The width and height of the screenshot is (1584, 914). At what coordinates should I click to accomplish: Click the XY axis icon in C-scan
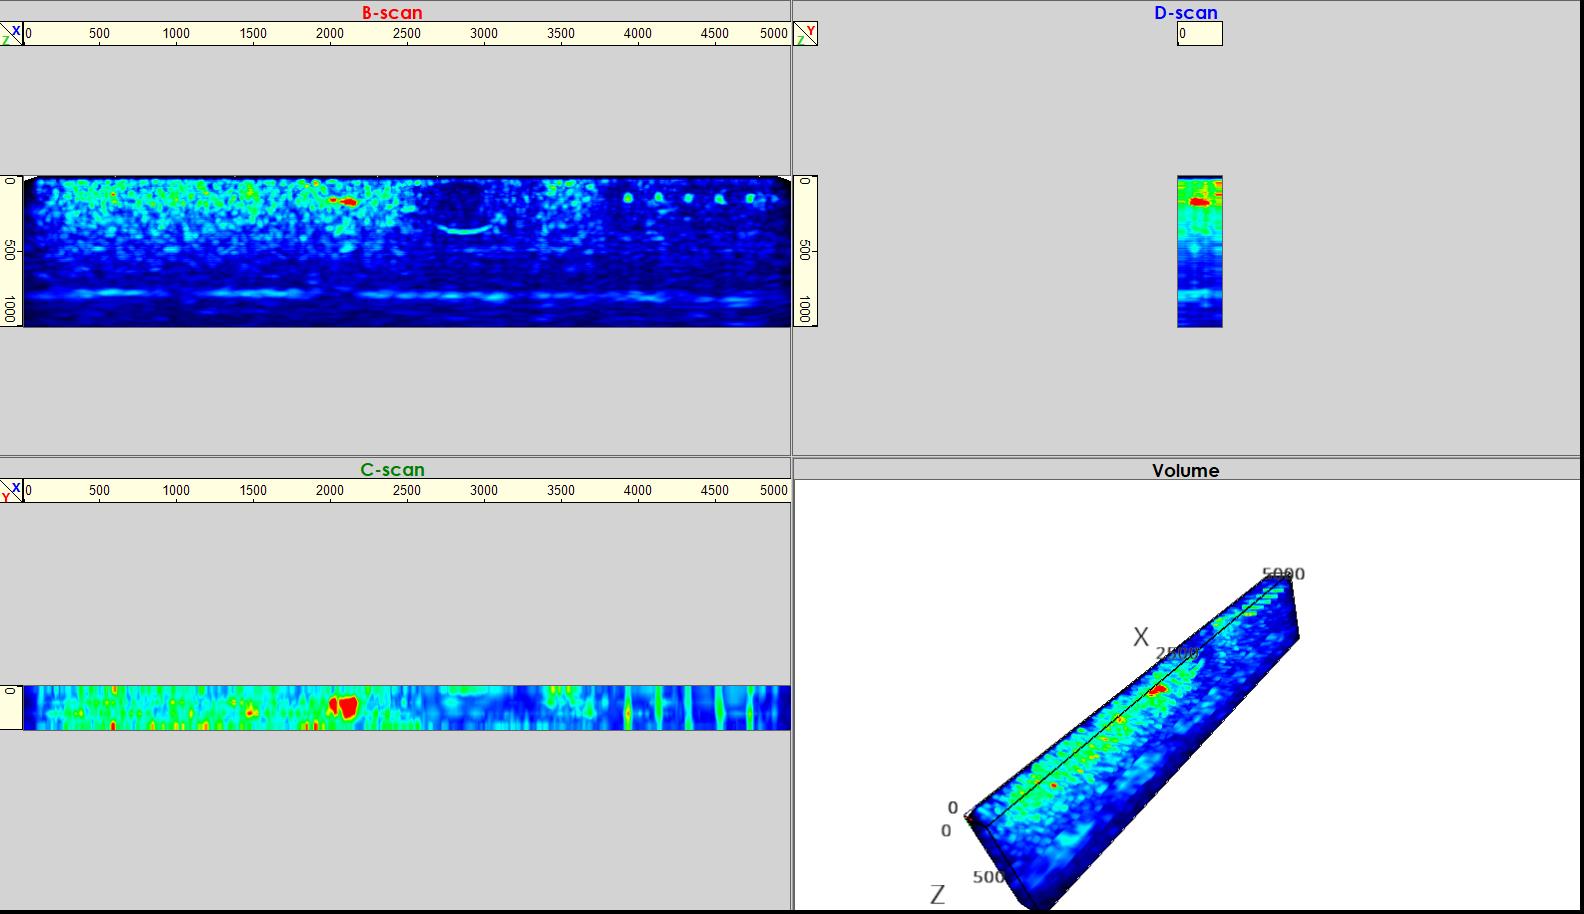tap(11, 490)
